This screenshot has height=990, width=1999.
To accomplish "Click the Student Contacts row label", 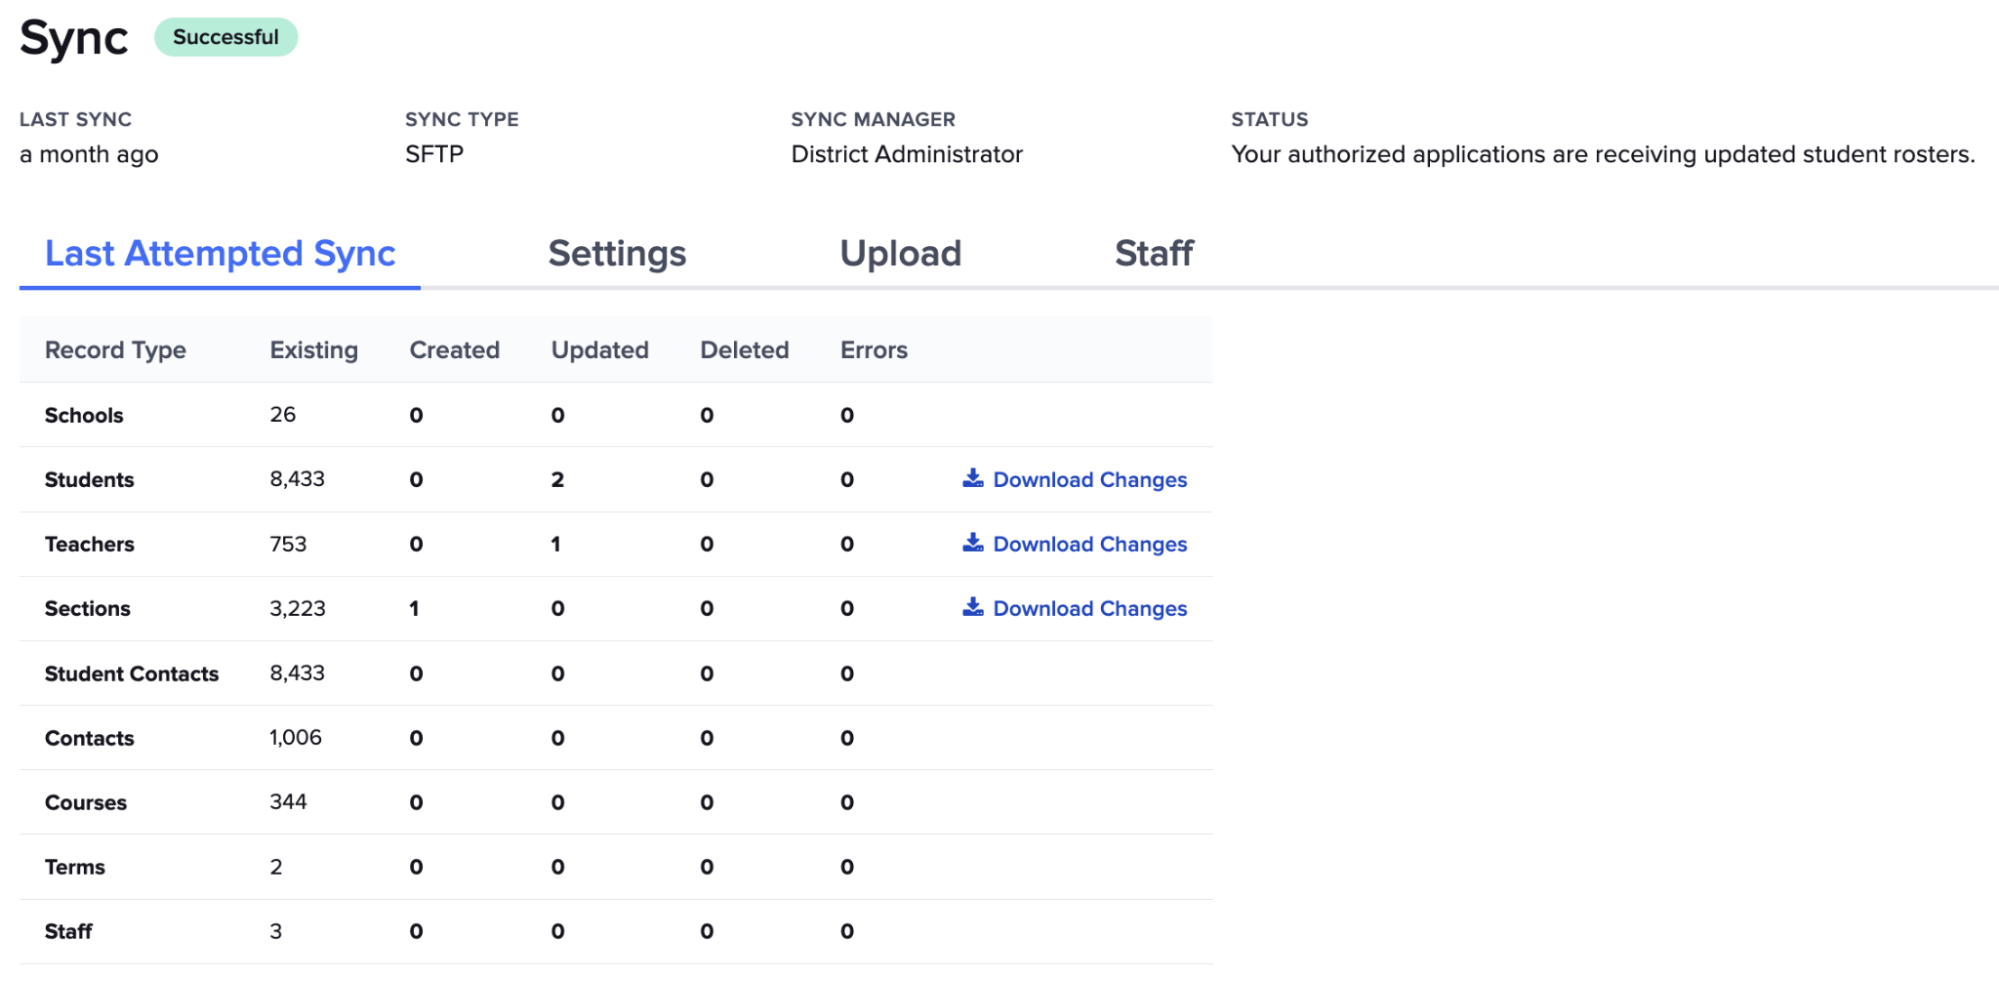I will click(x=131, y=673).
